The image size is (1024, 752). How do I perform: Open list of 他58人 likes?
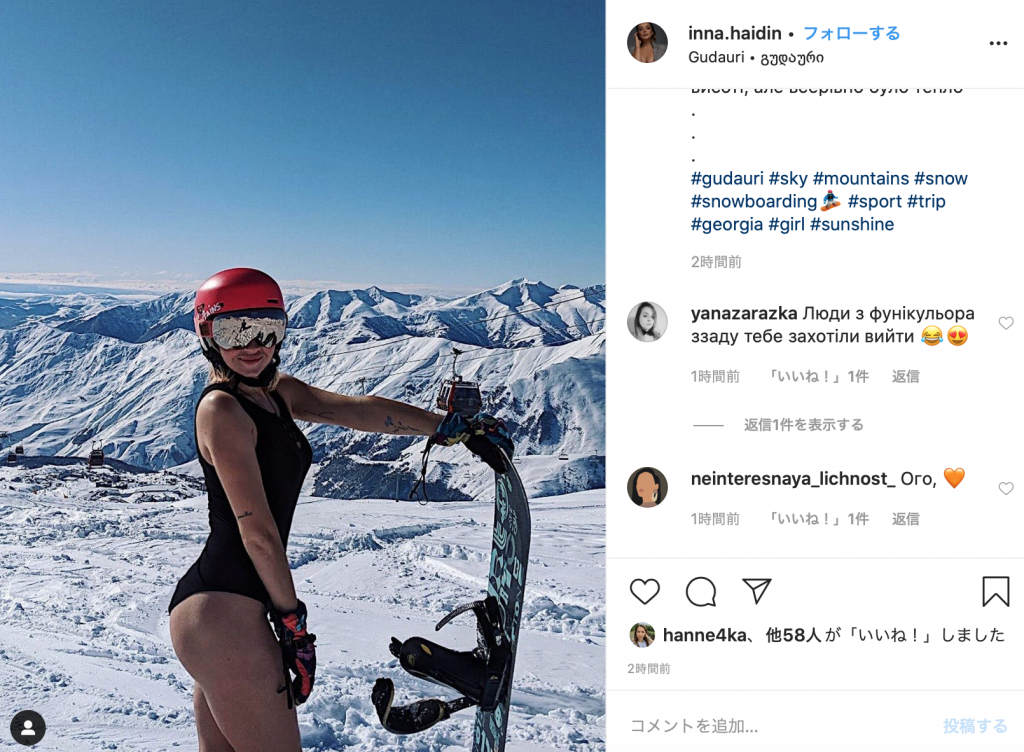pos(793,635)
